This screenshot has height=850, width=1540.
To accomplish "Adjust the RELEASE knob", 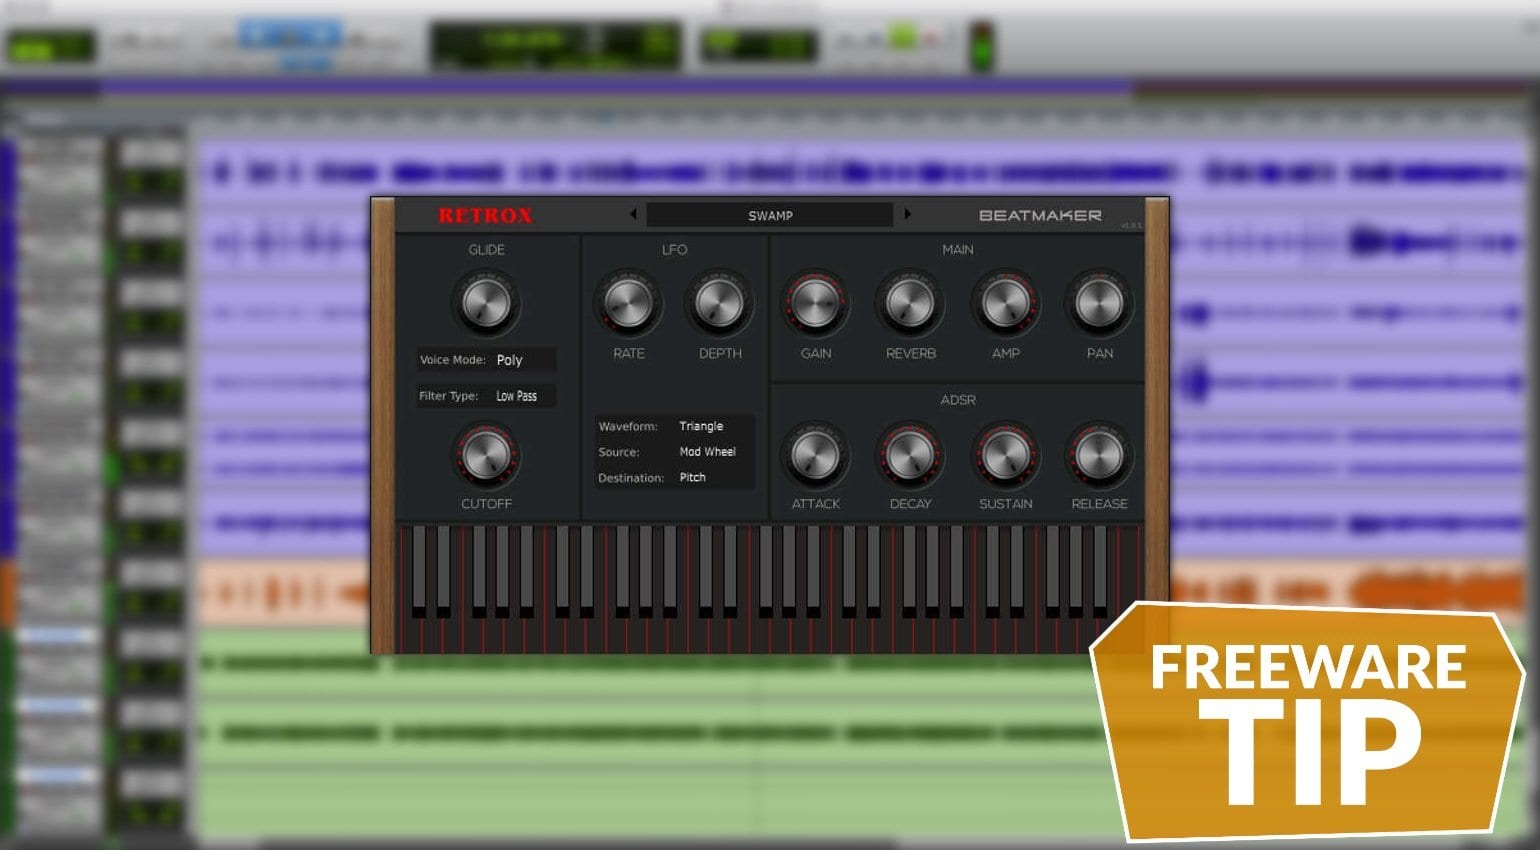I will point(1099,455).
